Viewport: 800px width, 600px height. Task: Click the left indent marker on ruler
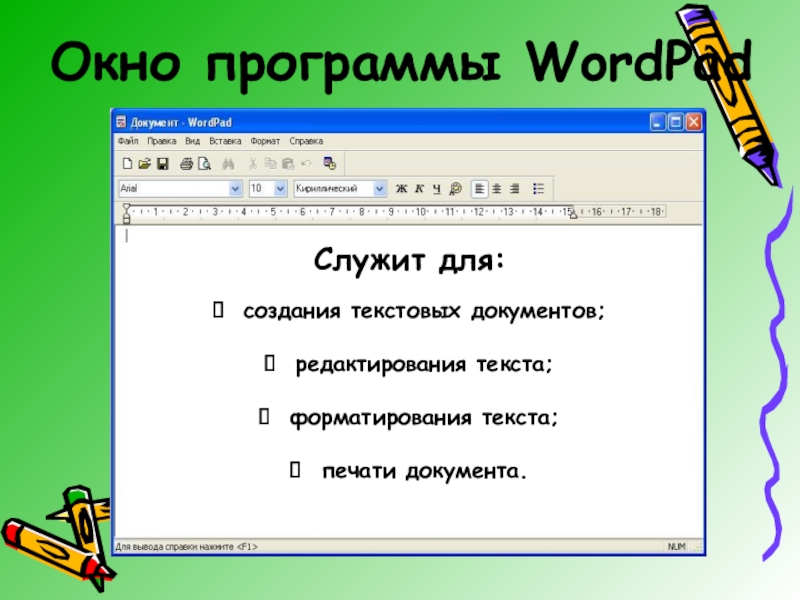(127, 214)
